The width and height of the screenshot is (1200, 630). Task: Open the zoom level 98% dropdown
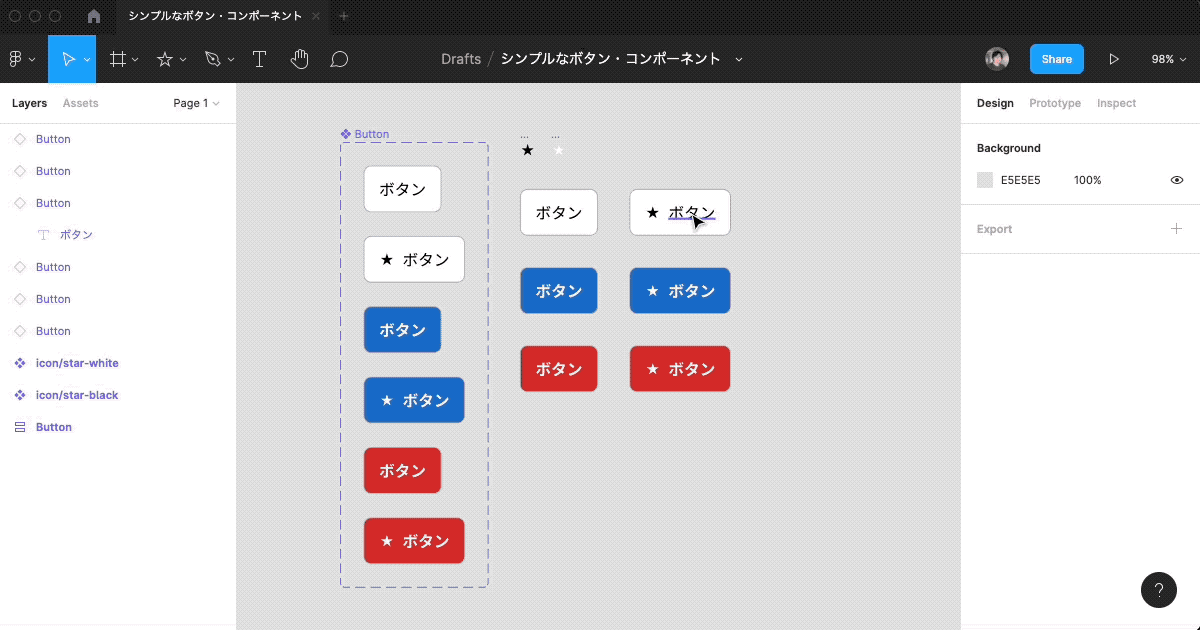coord(1168,58)
